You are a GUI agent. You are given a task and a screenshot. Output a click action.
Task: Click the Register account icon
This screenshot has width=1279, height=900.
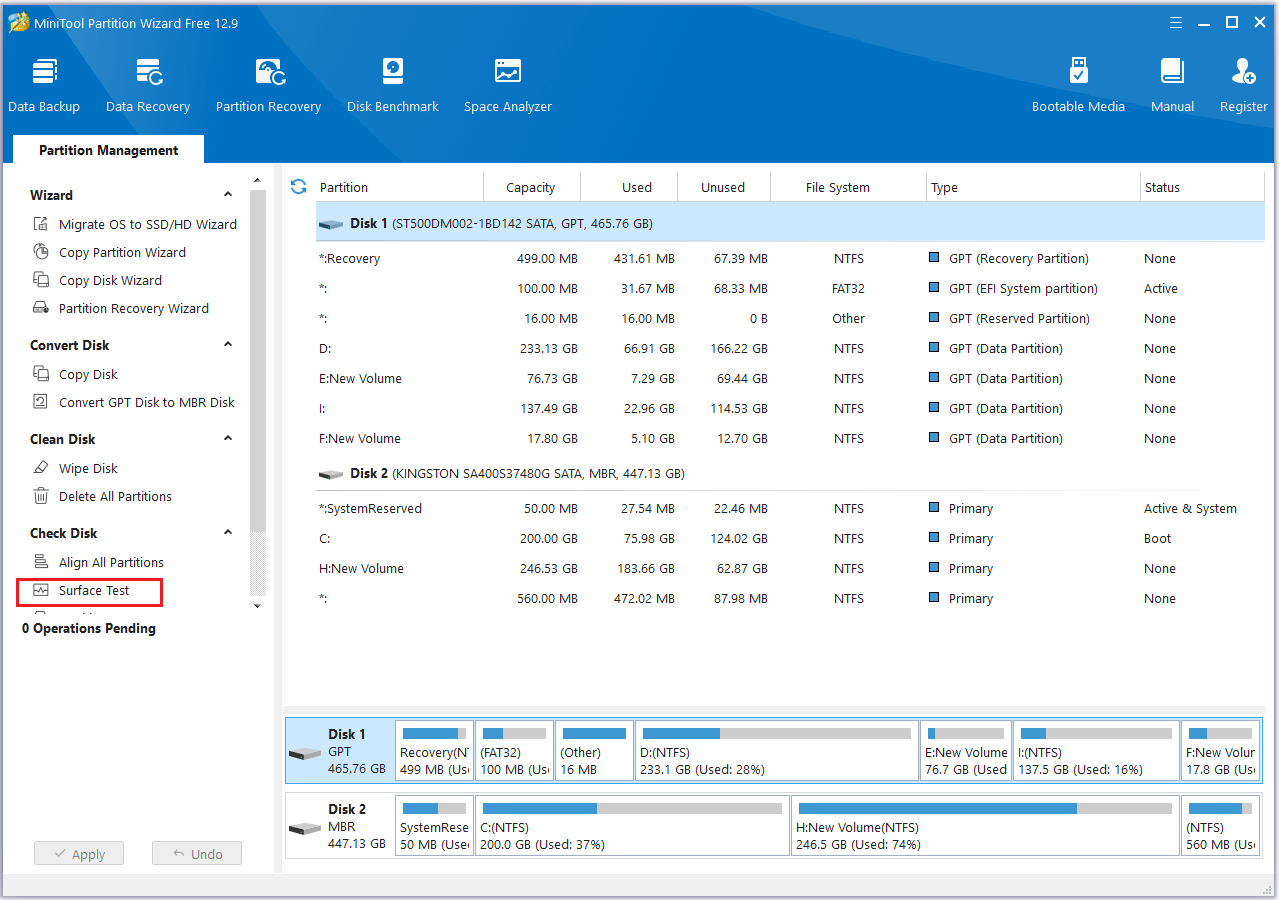pos(1243,85)
